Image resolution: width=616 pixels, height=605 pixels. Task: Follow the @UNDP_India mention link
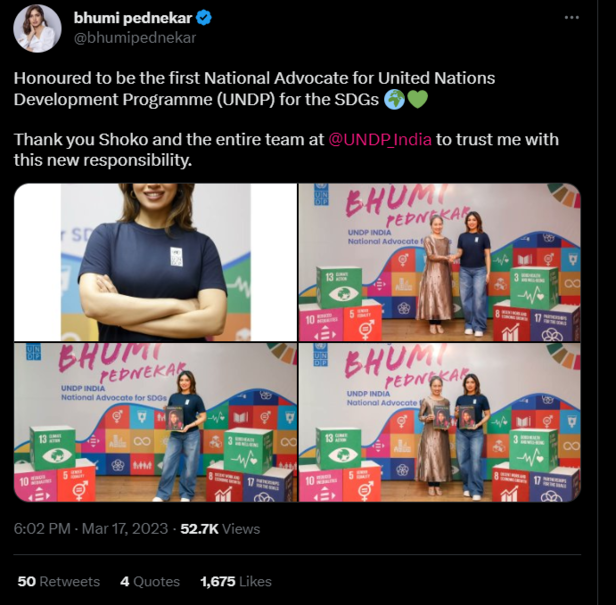(x=380, y=139)
